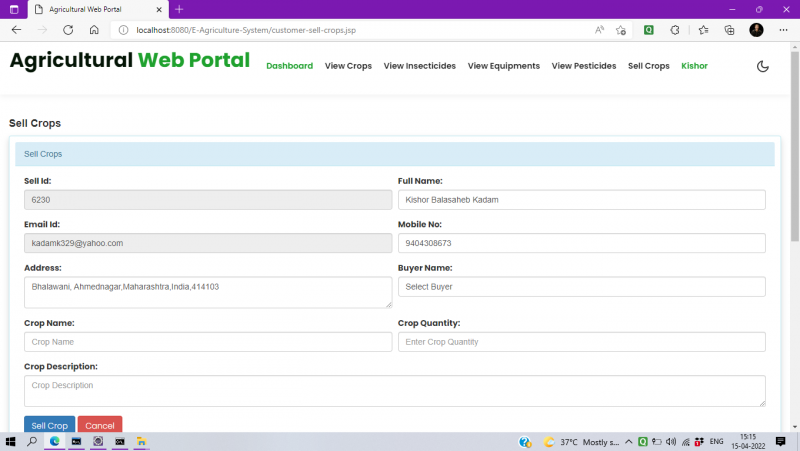
Task: Open a new browser tab
Action: click(x=179, y=9)
